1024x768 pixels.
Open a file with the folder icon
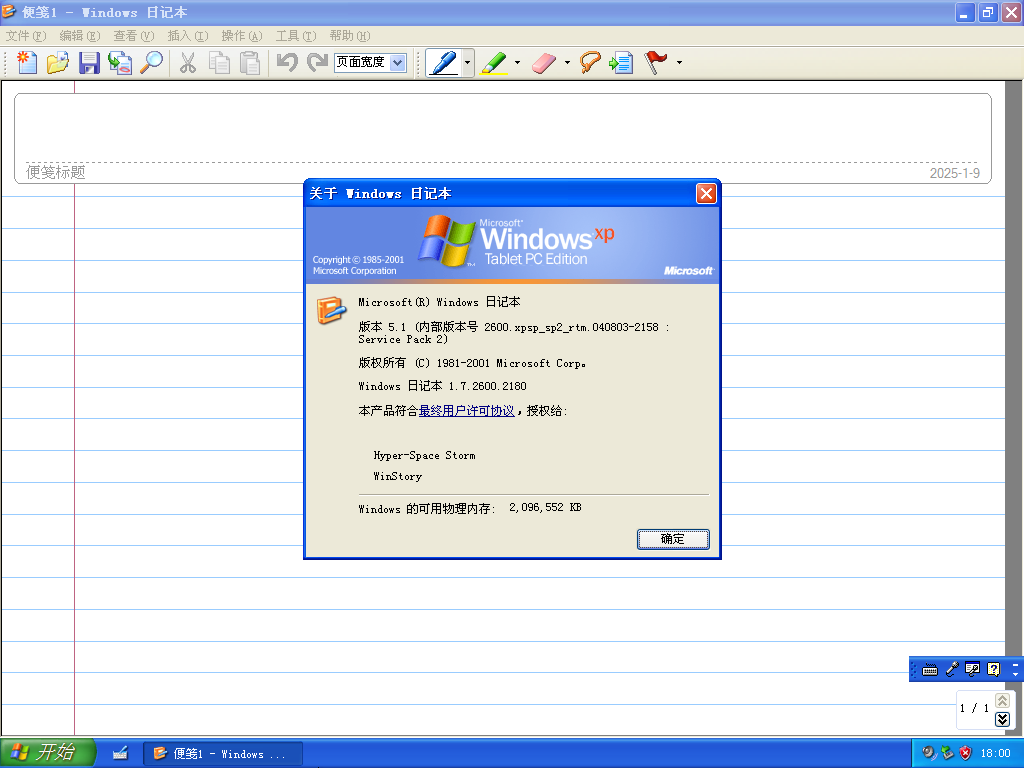coord(57,63)
